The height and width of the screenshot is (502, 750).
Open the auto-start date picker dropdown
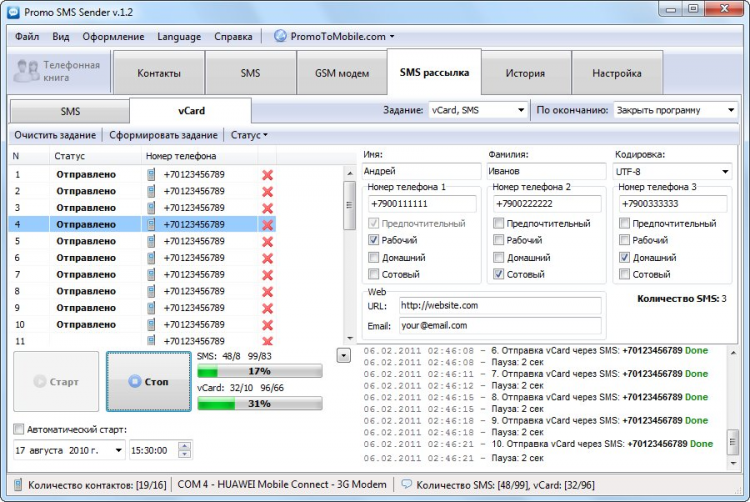click(x=118, y=450)
